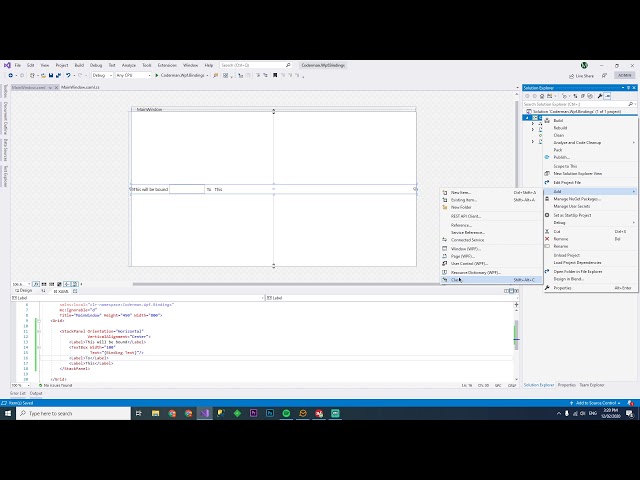Viewport: 640px width, 480px height.
Task: Click the Navigate Backward toolbar icon
Action: (10, 76)
